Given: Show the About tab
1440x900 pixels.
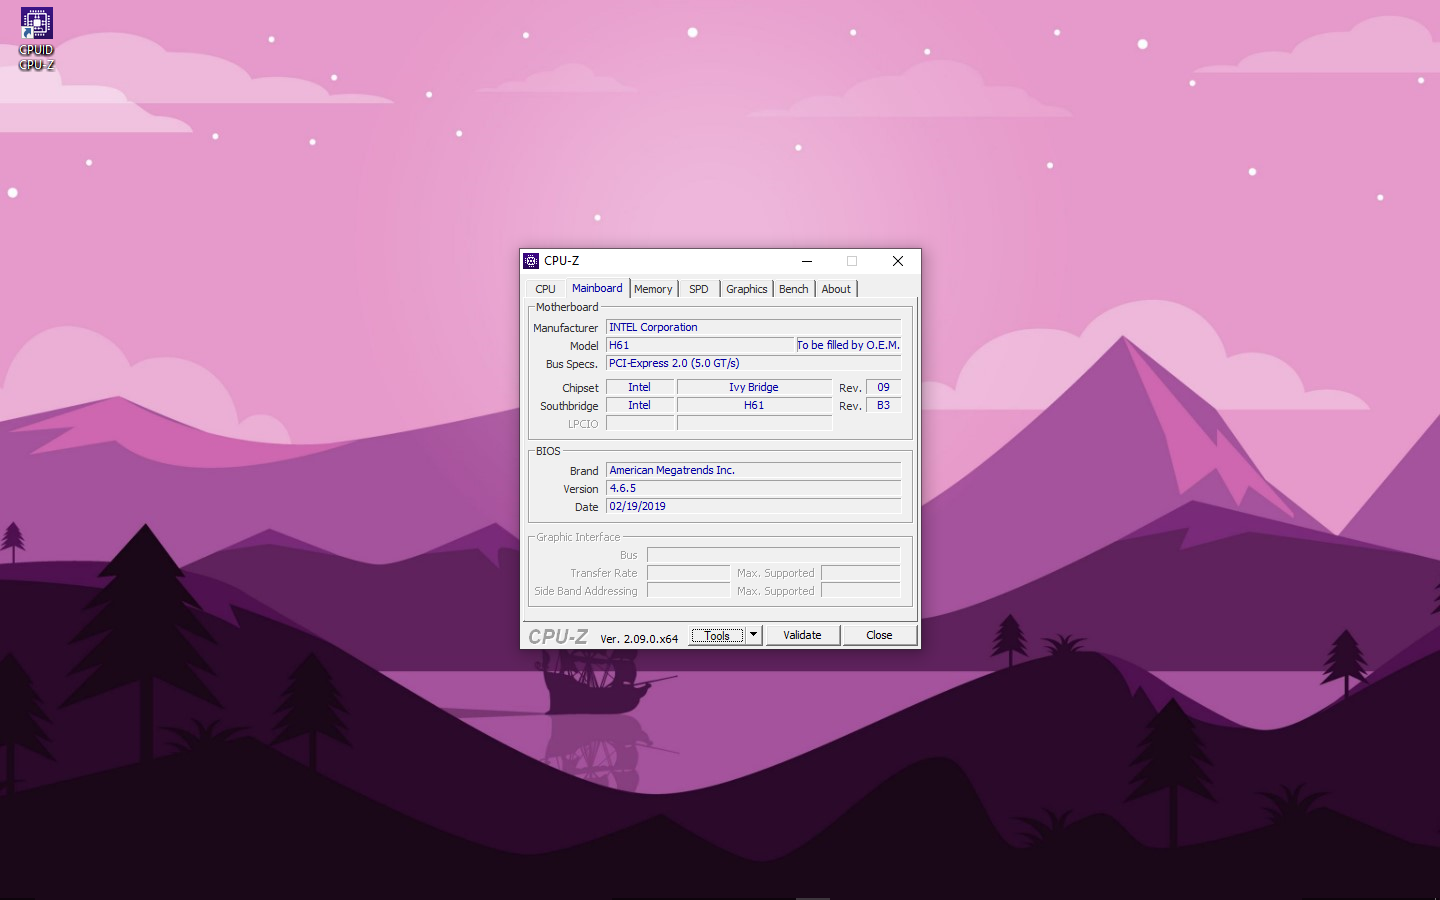Looking at the screenshot, I should pyautogui.click(x=836, y=289).
